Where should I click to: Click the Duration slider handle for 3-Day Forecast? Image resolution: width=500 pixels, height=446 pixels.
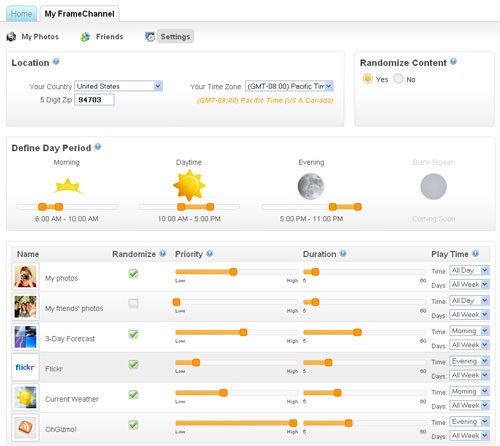click(x=357, y=332)
